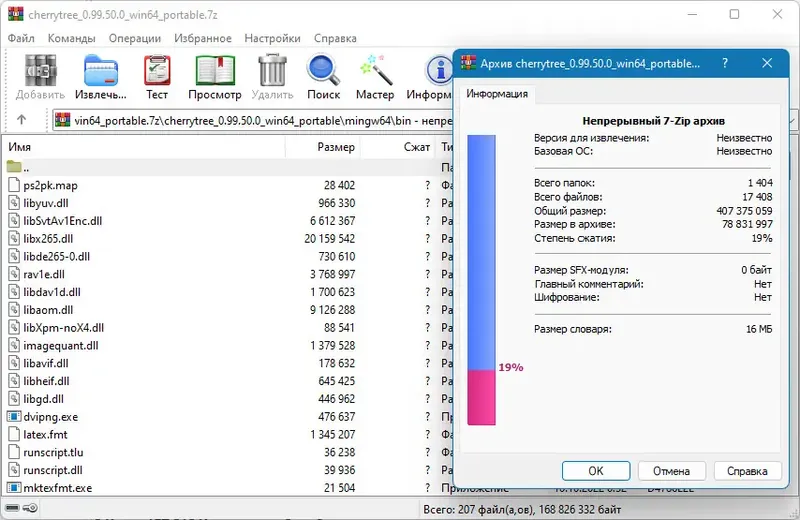
Task: Click the 17 408 total files value
Action: click(x=757, y=197)
